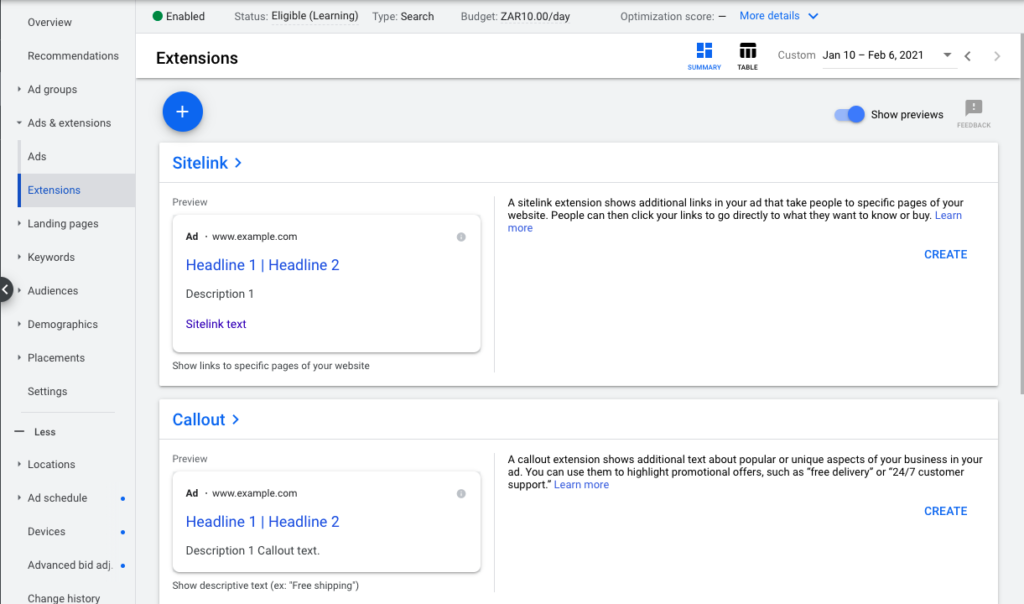Expand Placements in sidebar
This screenshot has width=1024, height=604.
pyautogui.click(x=19, y=357)
